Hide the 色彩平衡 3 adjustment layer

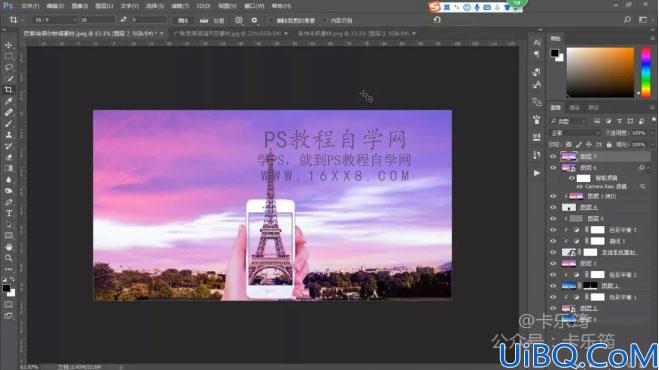coord(553,230)
